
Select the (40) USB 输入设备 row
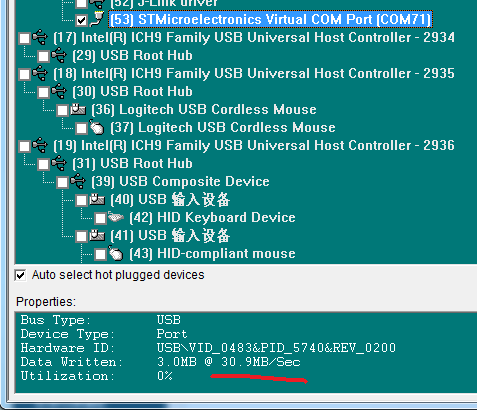coord(170,199)
